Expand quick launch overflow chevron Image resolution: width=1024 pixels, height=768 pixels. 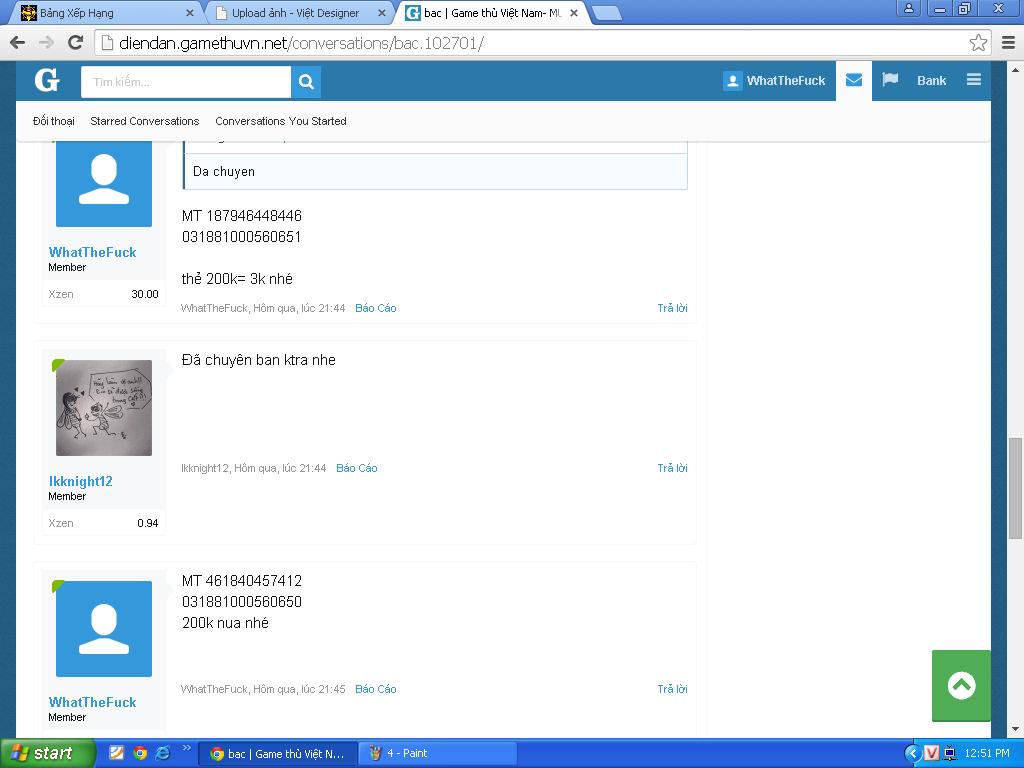(x=186, y=748)
